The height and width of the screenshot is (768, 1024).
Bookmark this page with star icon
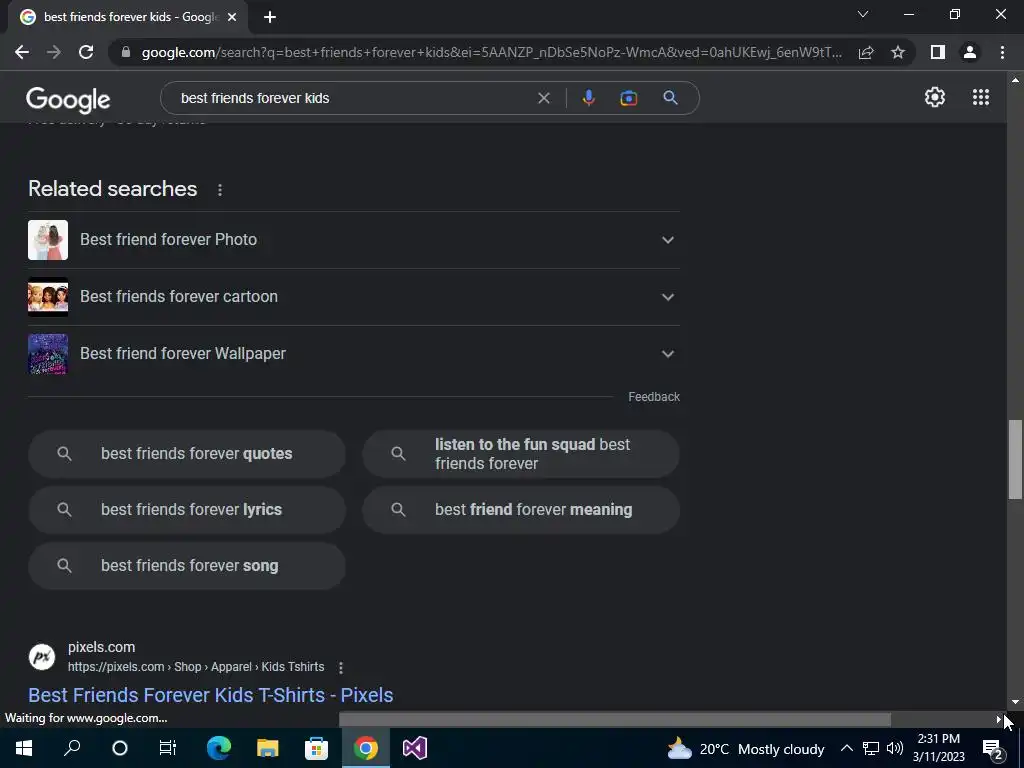pos(898,52)
